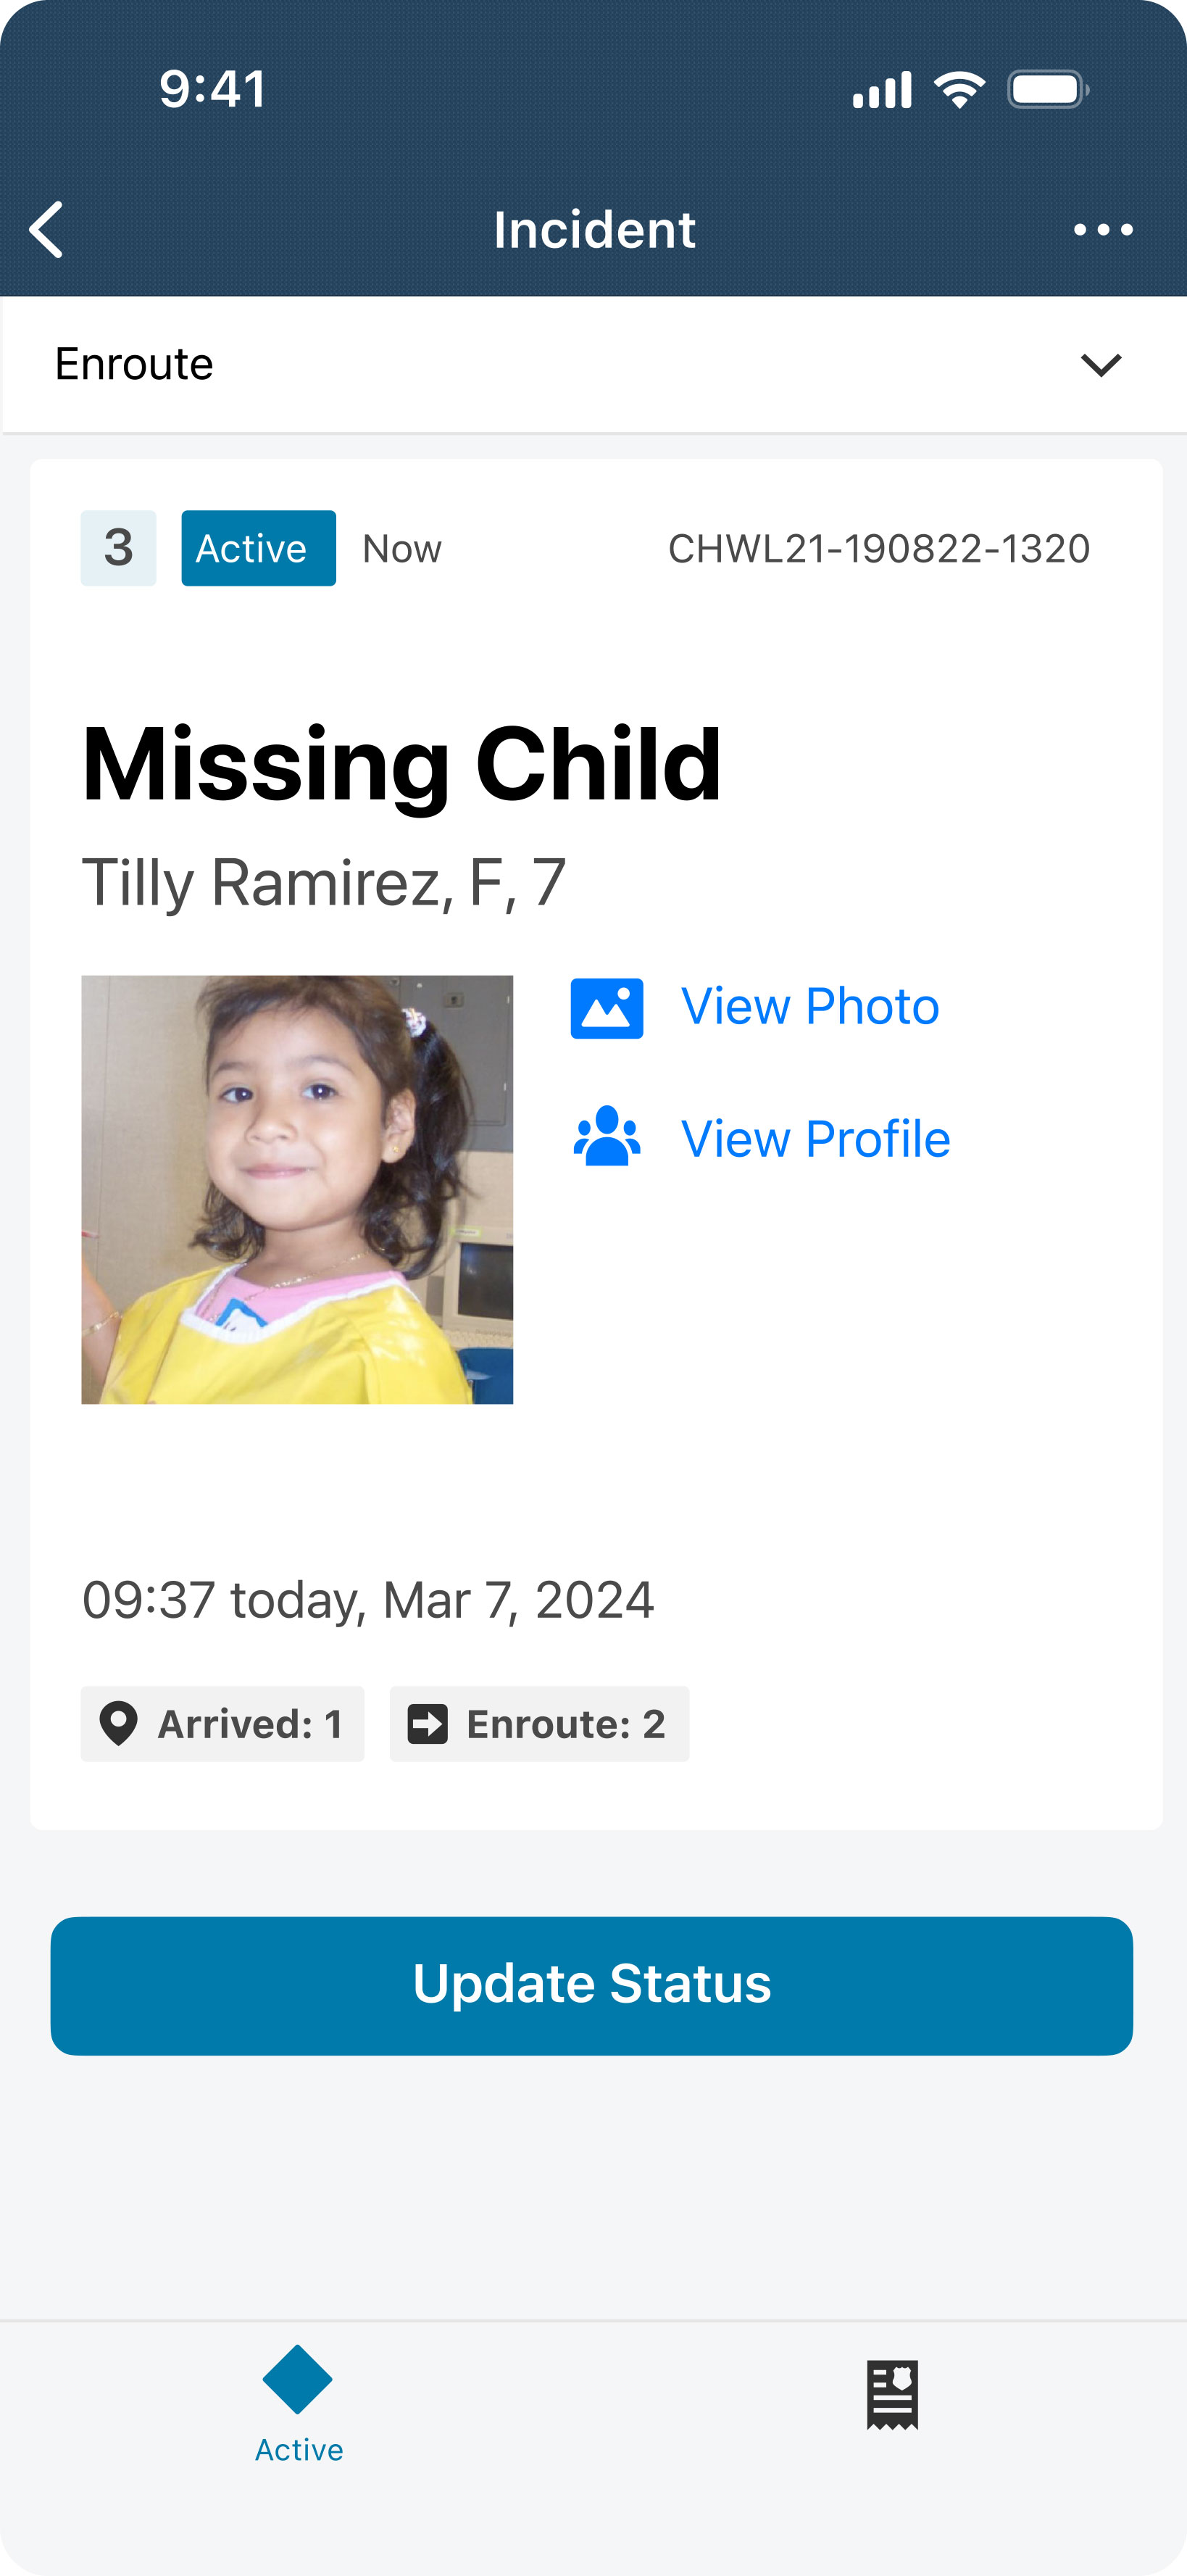The height and width of the screenshot is (2576, 1187).
Task: Click the location pin icon in Arrived chip
Action: (118, 1723)
